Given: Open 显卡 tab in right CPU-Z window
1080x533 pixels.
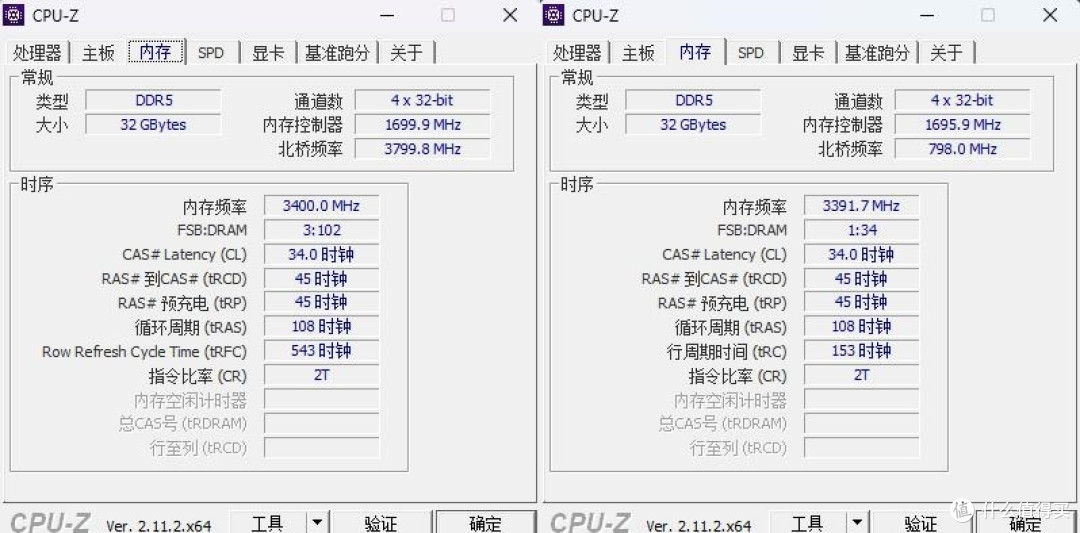Looking at the screenshot, I should click(x=809, y=53).
